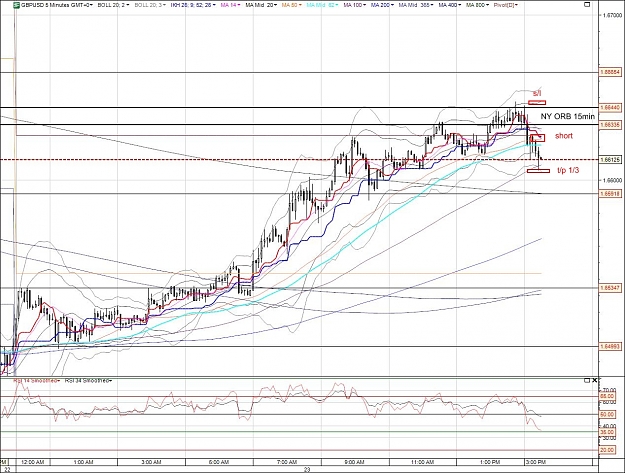
Task: Open the MA Mid 20 indicator menu
Action: 261,5
